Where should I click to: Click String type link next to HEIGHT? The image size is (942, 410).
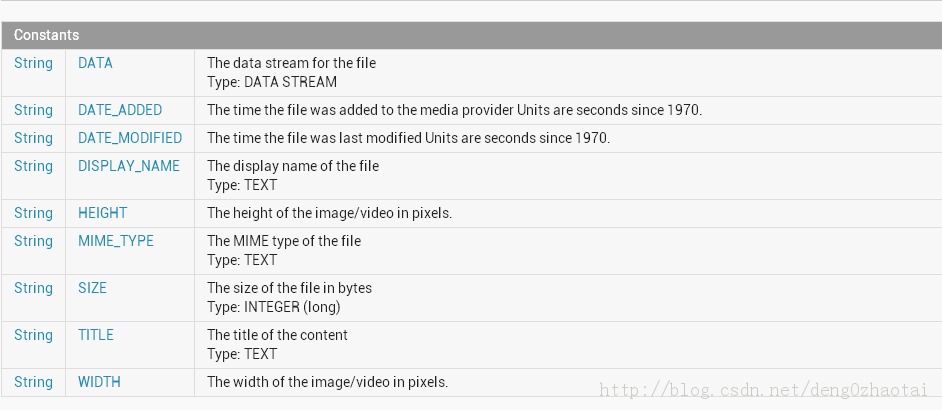[33, 213]
